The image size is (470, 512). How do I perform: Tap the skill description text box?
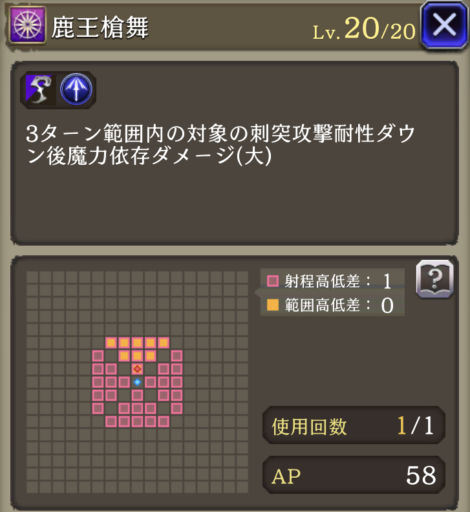tap(234, 153)
